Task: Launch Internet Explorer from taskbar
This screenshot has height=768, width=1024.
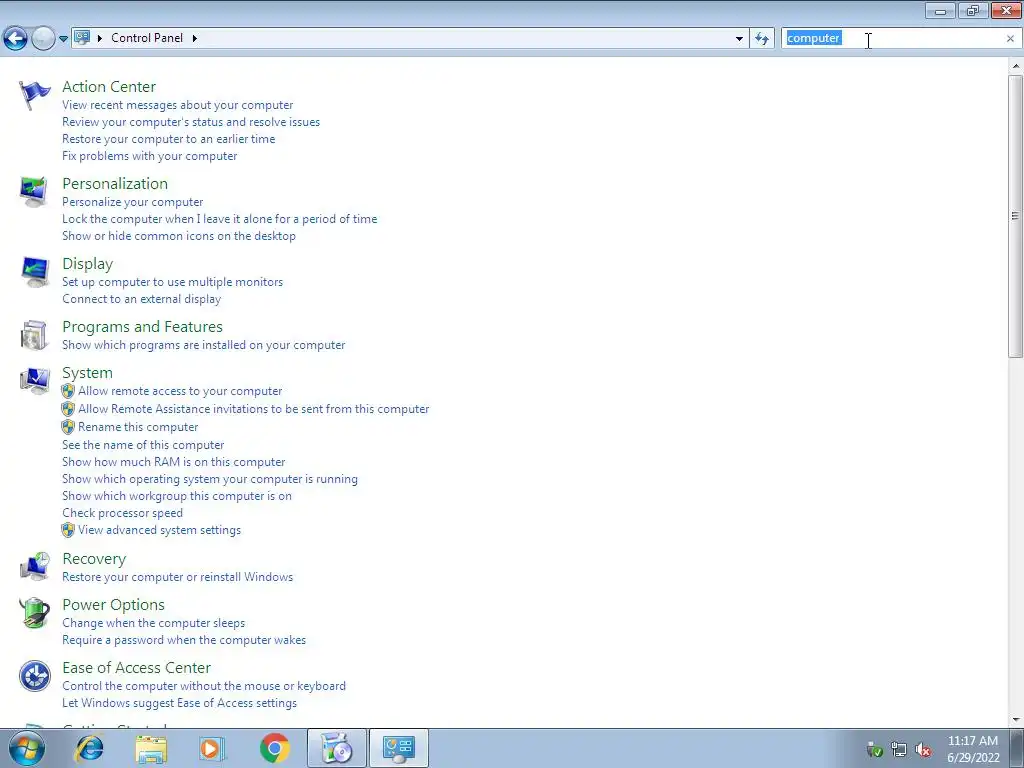Action: click(89, 748)
